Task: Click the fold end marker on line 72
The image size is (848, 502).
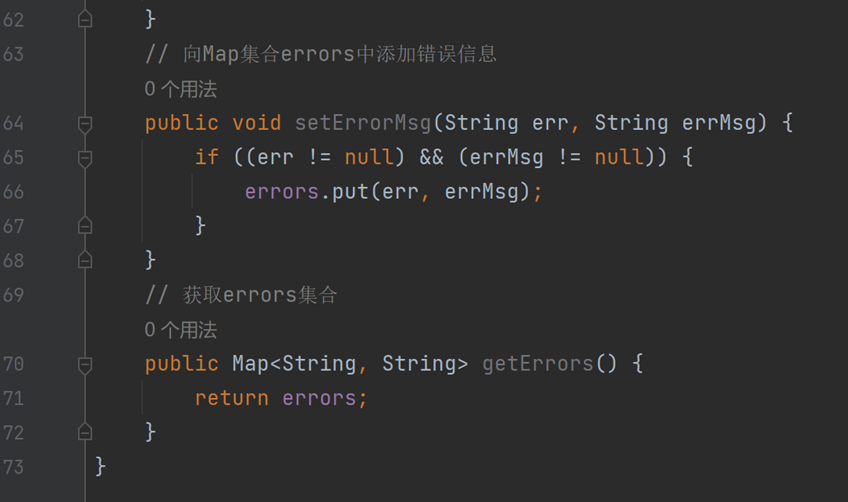Action: tap(85, 432)
